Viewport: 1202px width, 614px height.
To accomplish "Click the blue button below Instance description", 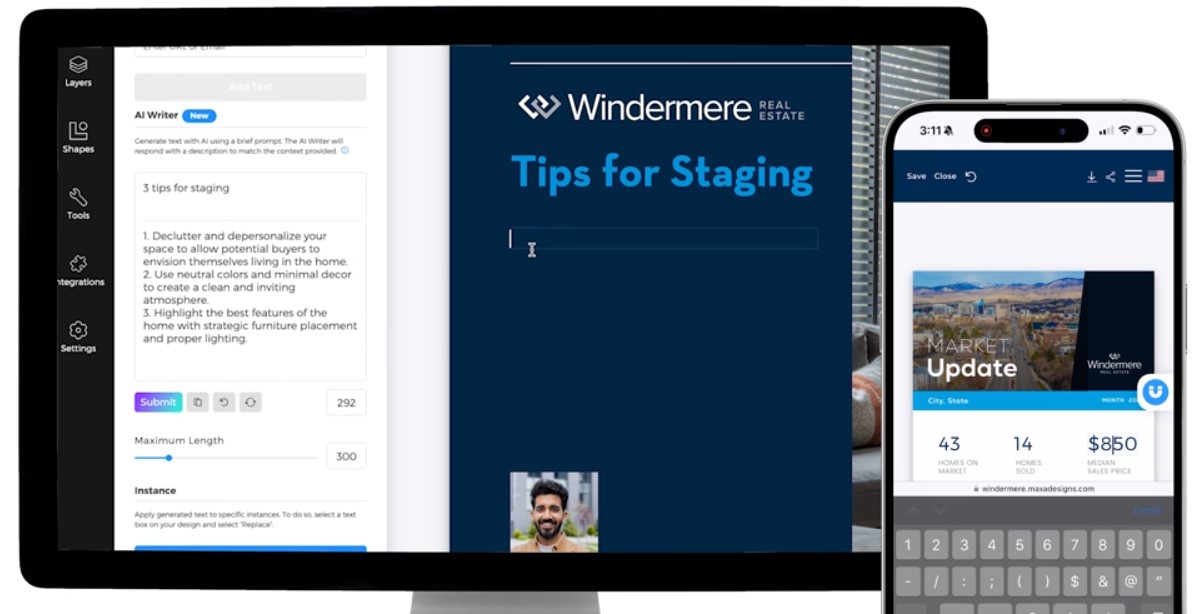I will (x=250, y=547).
